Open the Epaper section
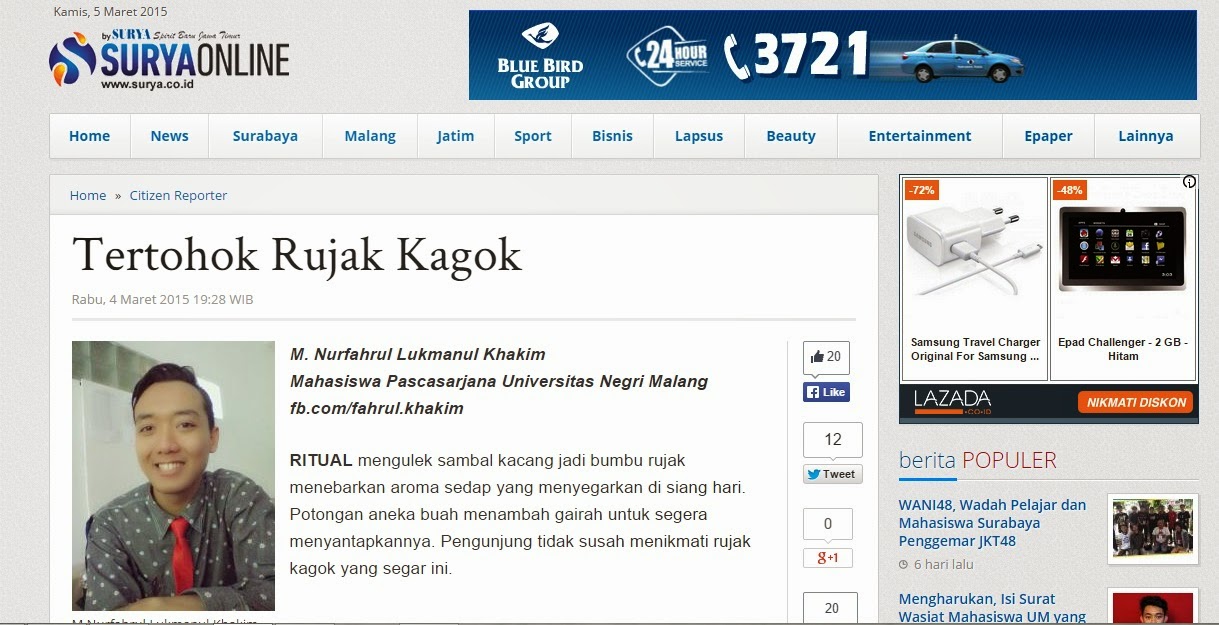This screenshot has height=625, width=1219. [x=1048, y=136]
